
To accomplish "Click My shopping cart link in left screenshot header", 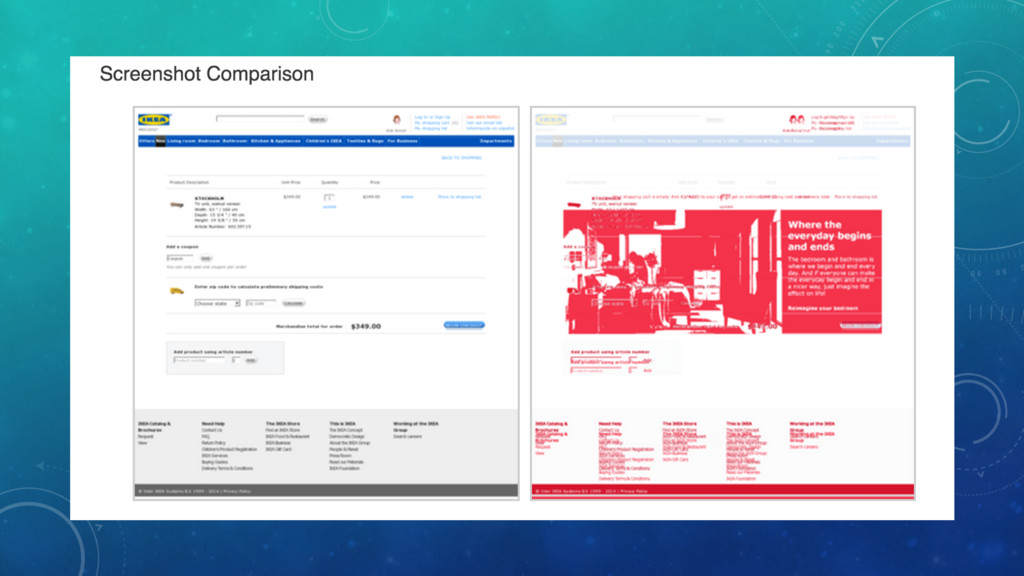I will click(x=432, y=123).
